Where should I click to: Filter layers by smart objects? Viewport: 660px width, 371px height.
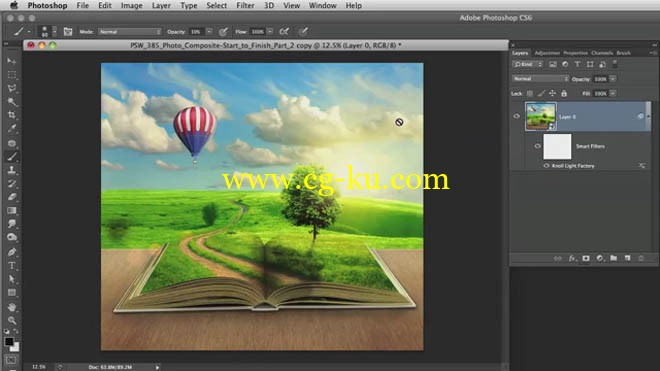pos(602,64)
